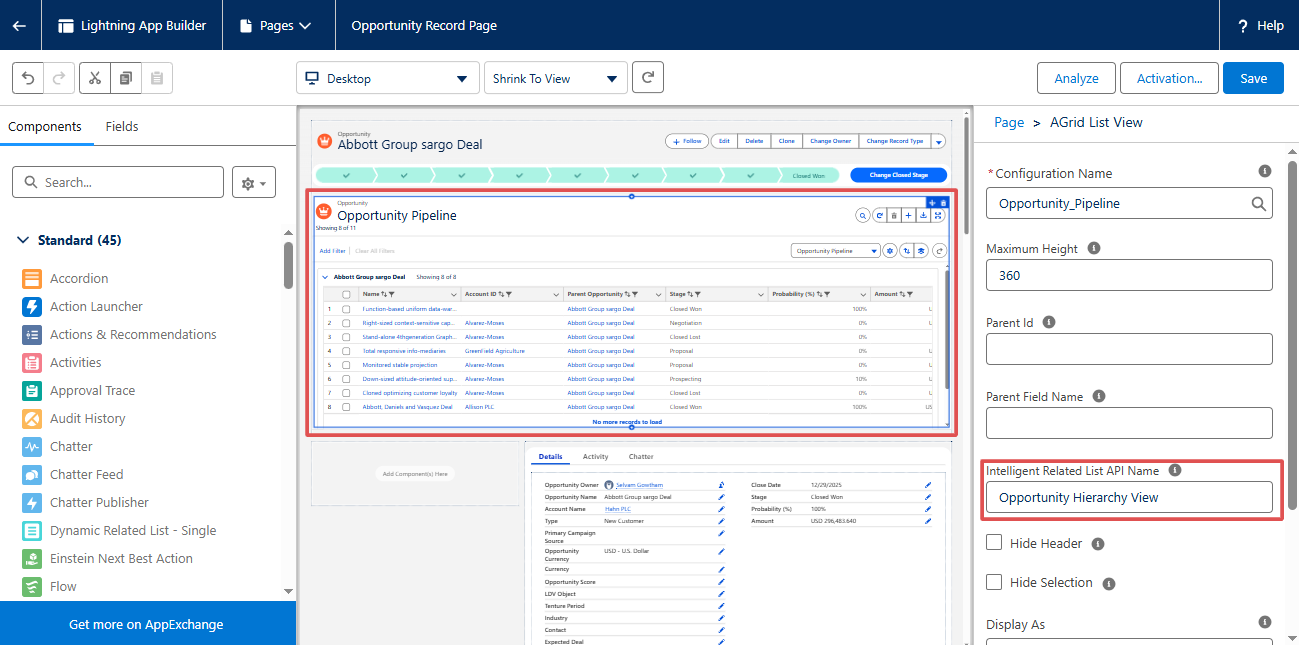The width and height of the screenshot is (1299, 645).
Task: Click the Save button
Action: tap(1253, 78)
